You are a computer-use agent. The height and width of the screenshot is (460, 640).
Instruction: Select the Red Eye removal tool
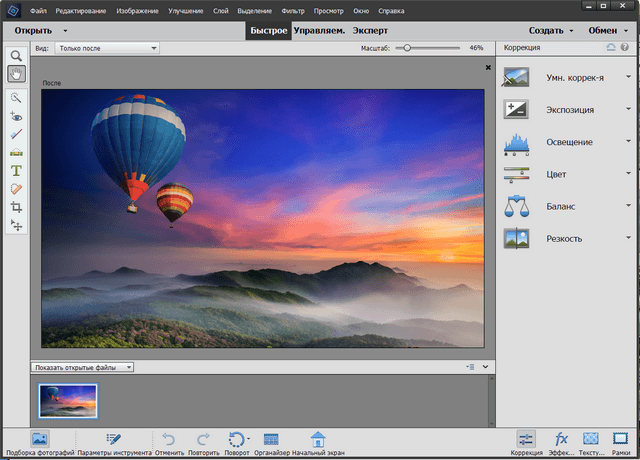point(16,116)
